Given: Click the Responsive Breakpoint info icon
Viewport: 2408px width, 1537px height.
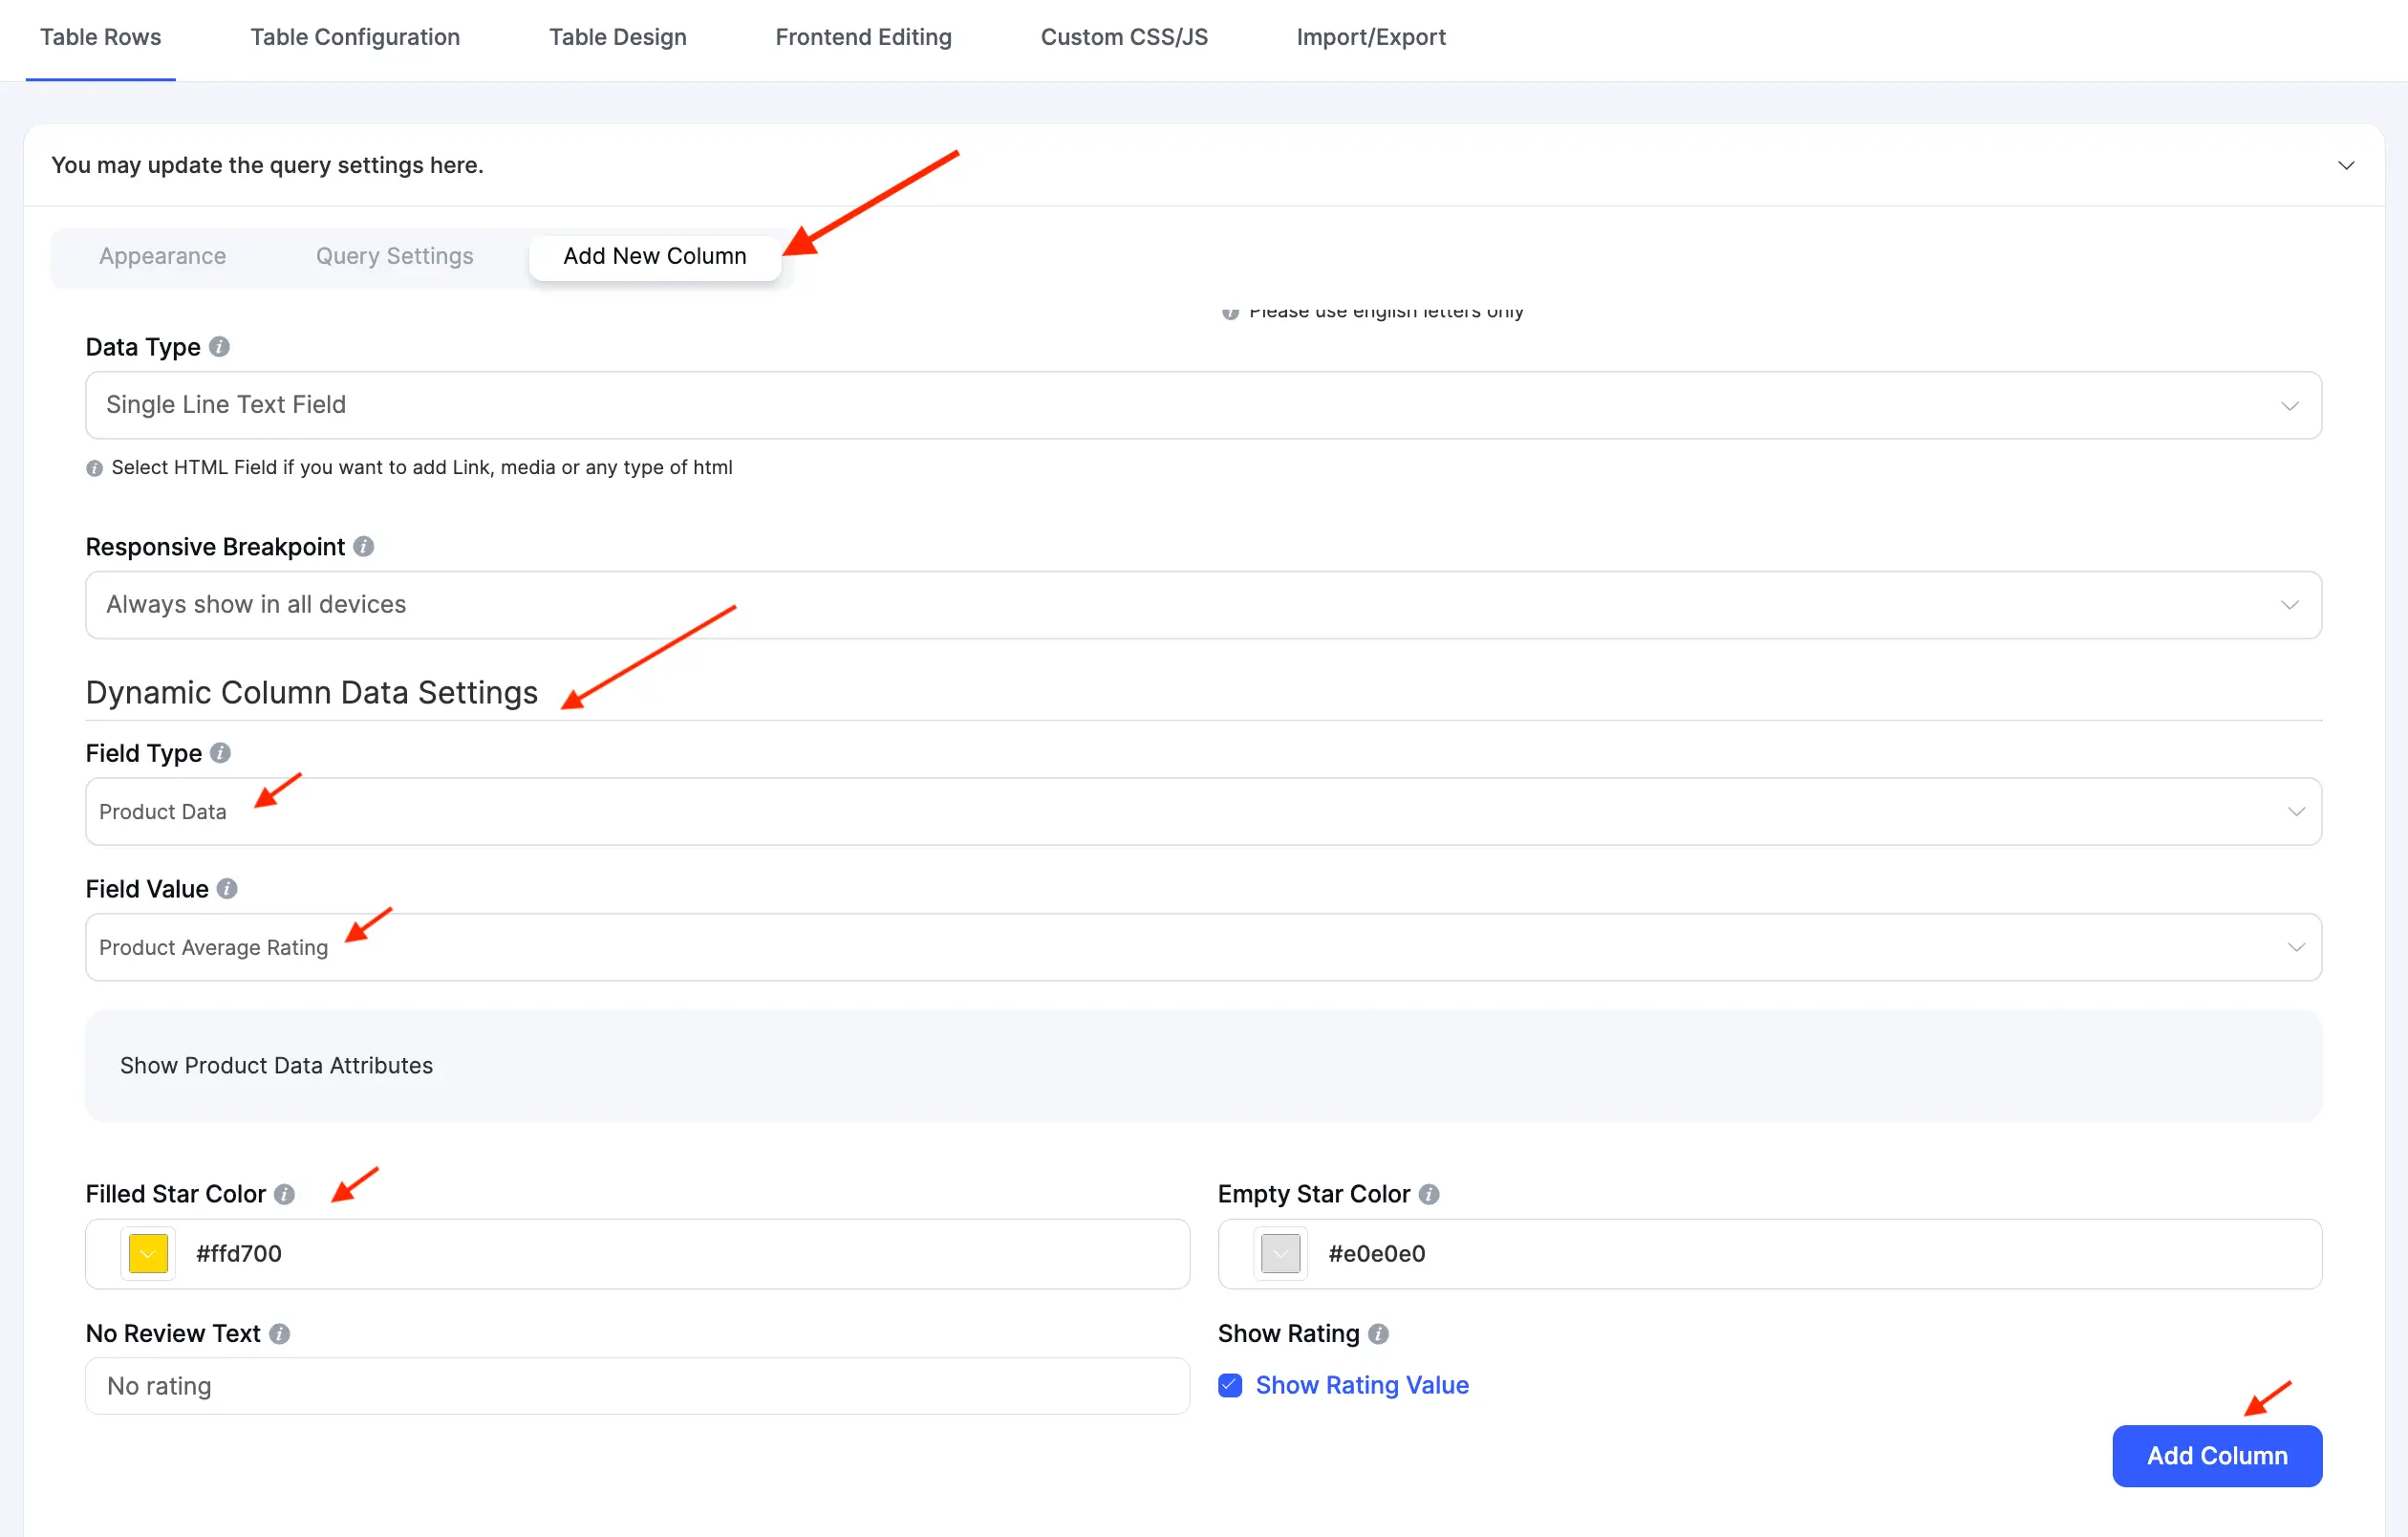Looking at the screenshot, I should (x=365, y=546).
